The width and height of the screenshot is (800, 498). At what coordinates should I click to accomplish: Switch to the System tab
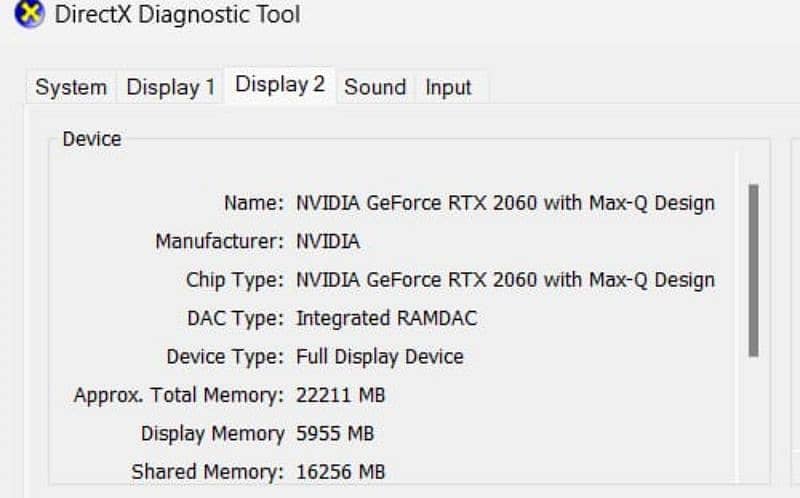point(70,87)
